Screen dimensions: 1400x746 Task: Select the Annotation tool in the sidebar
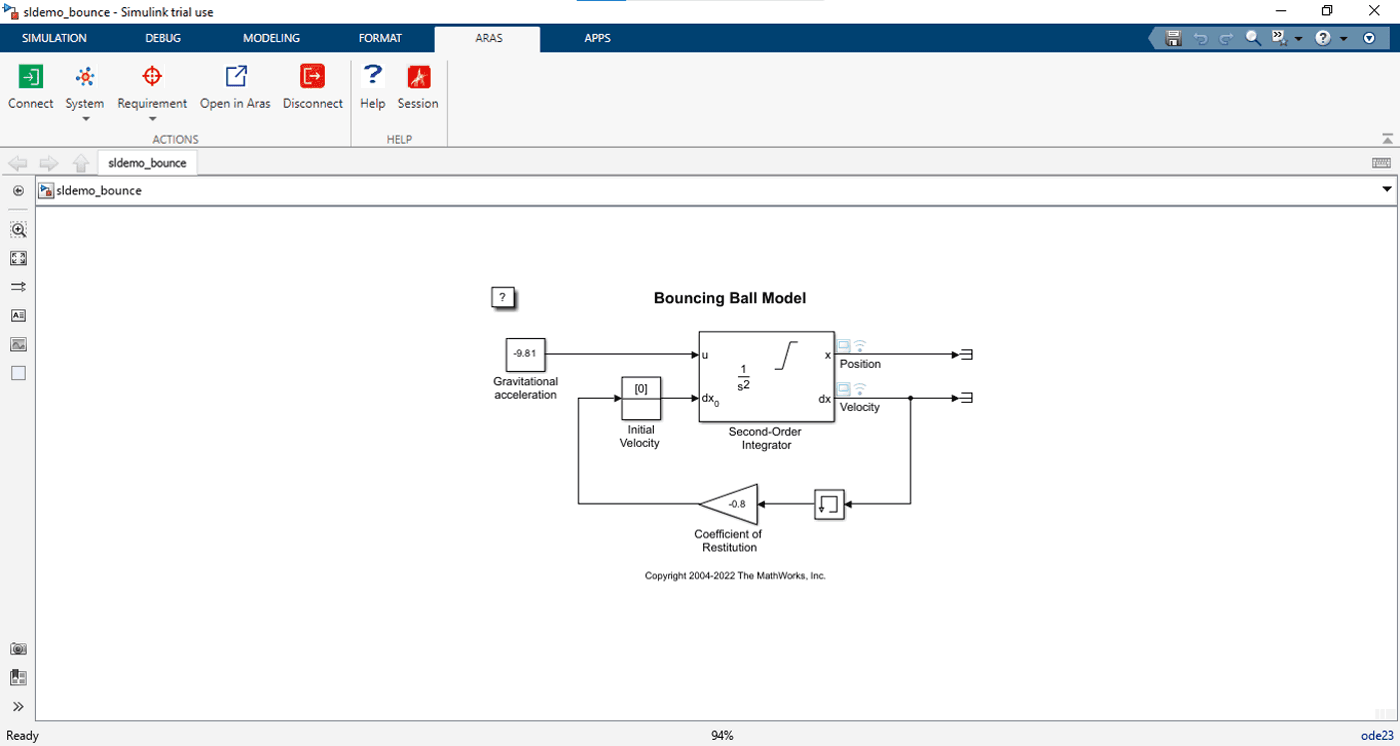[x=18, y=315]
